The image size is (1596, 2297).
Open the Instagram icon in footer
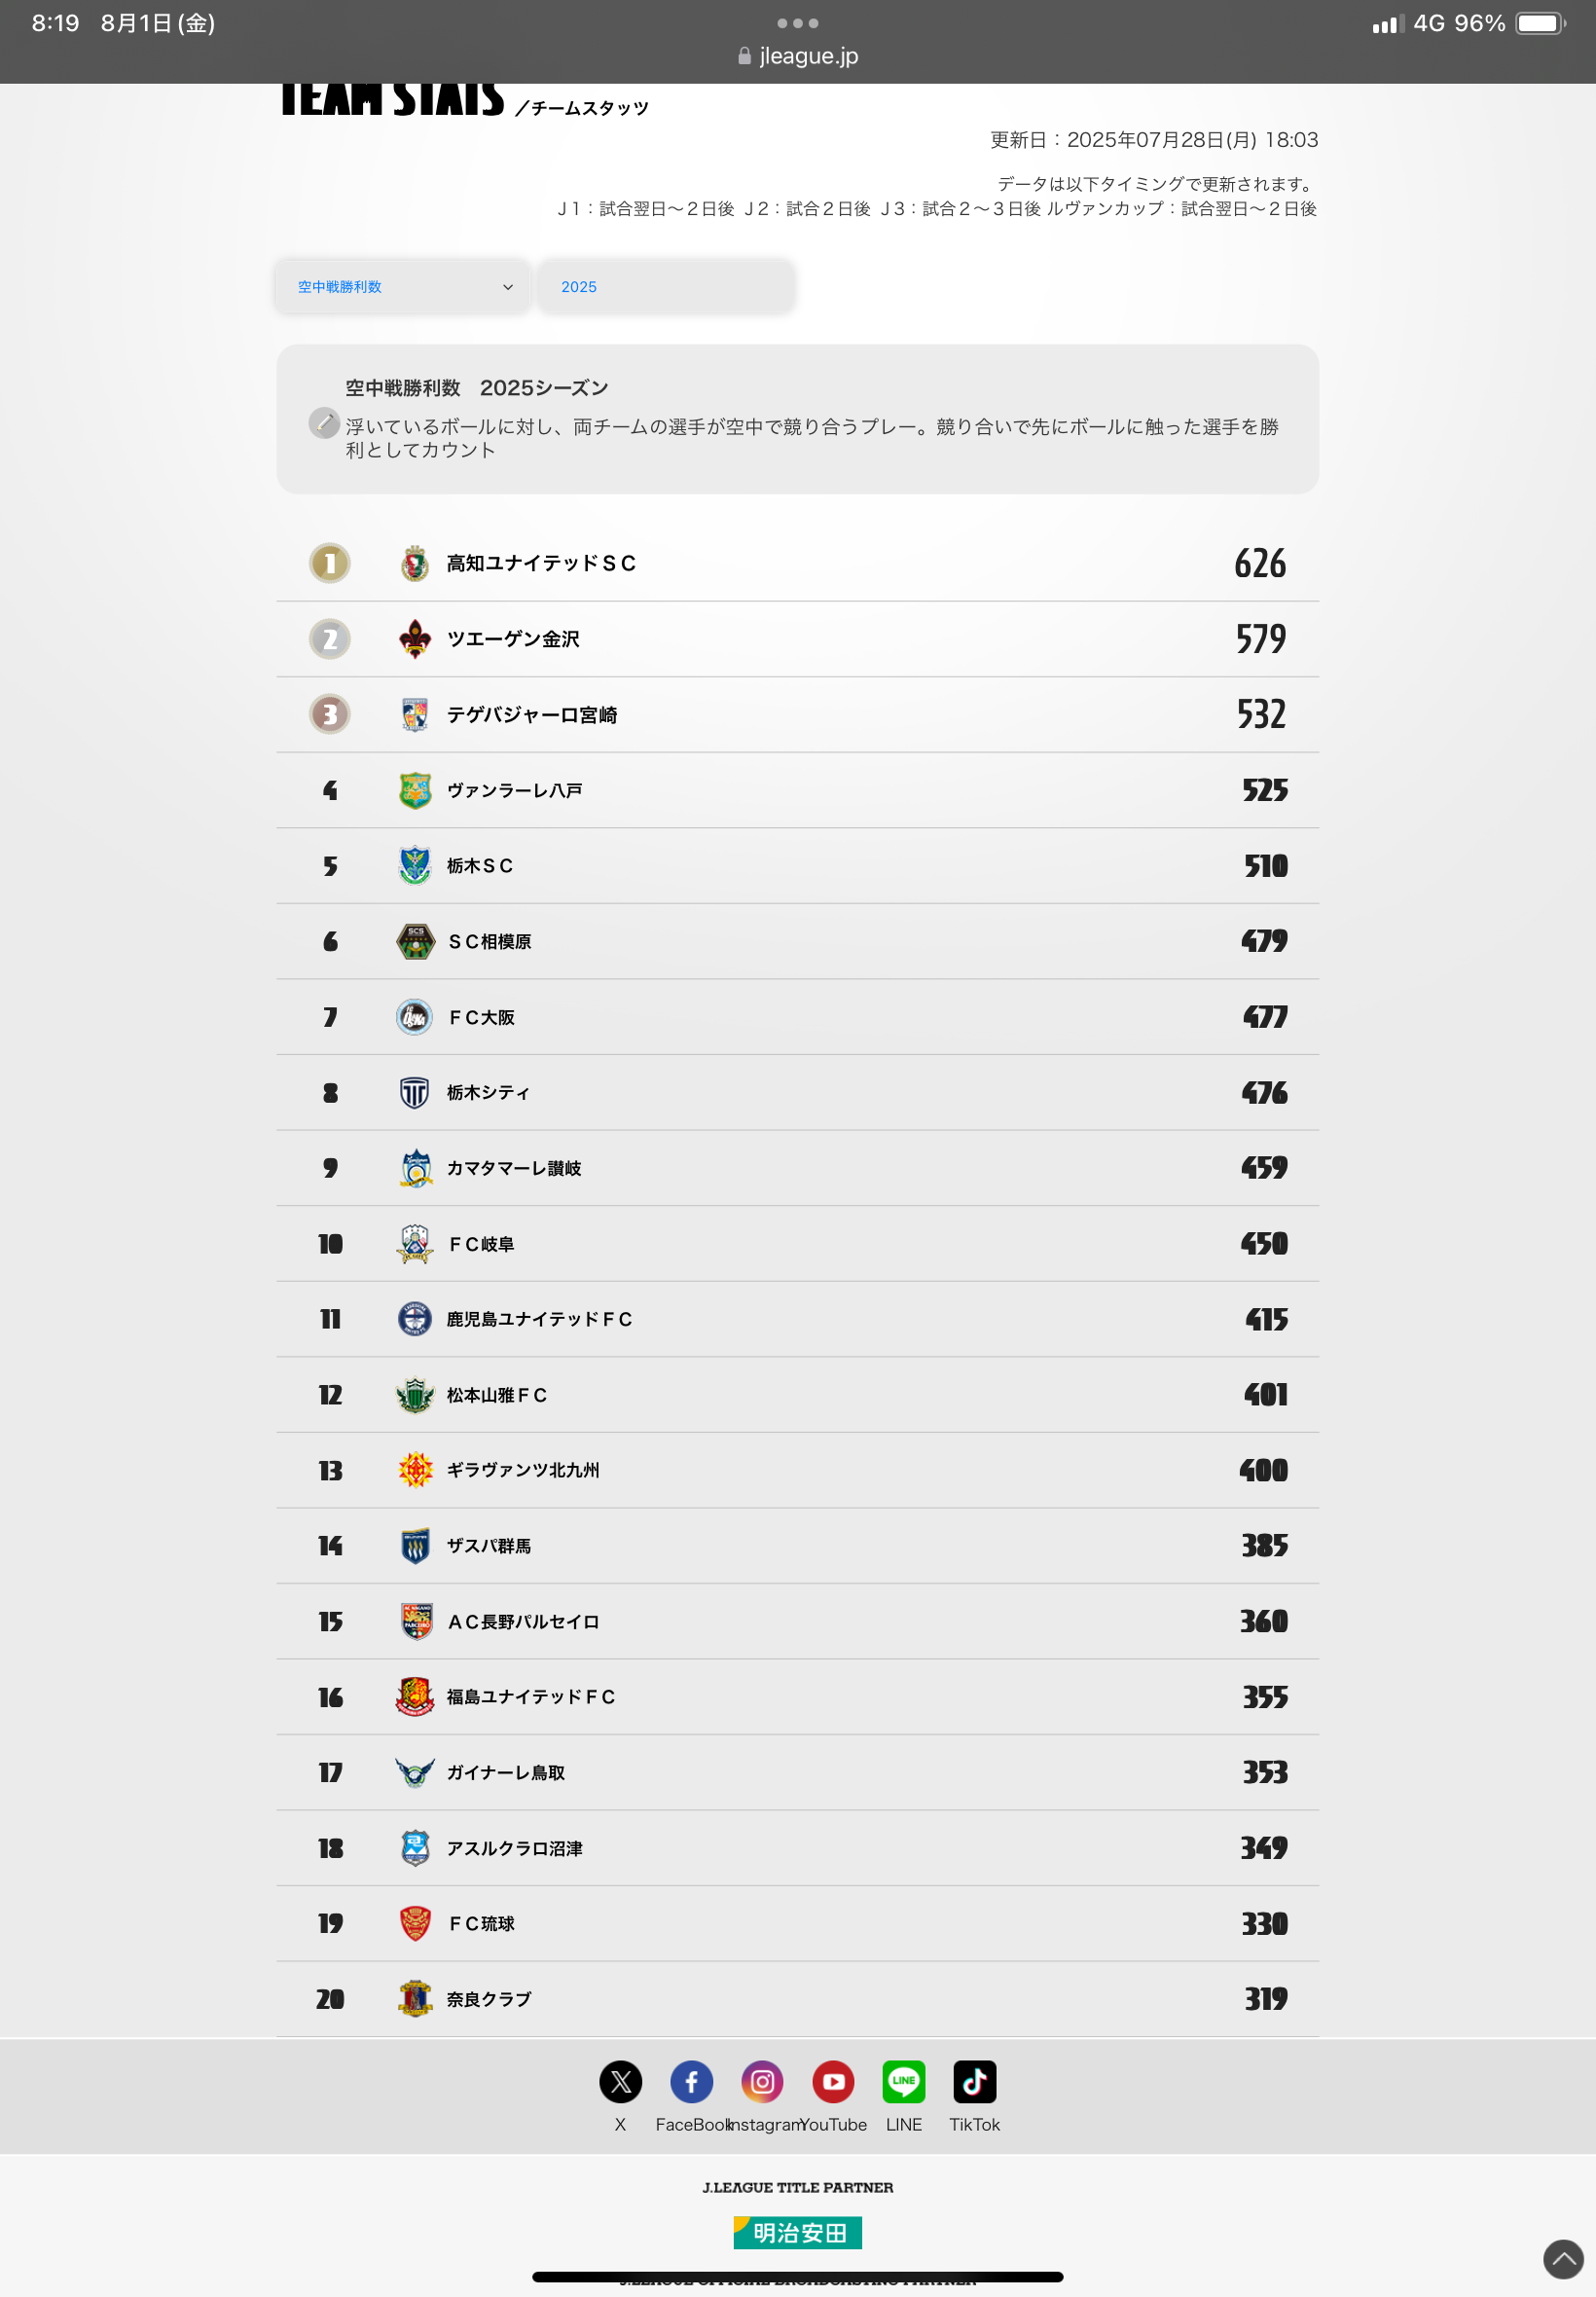coord(762,2081)
